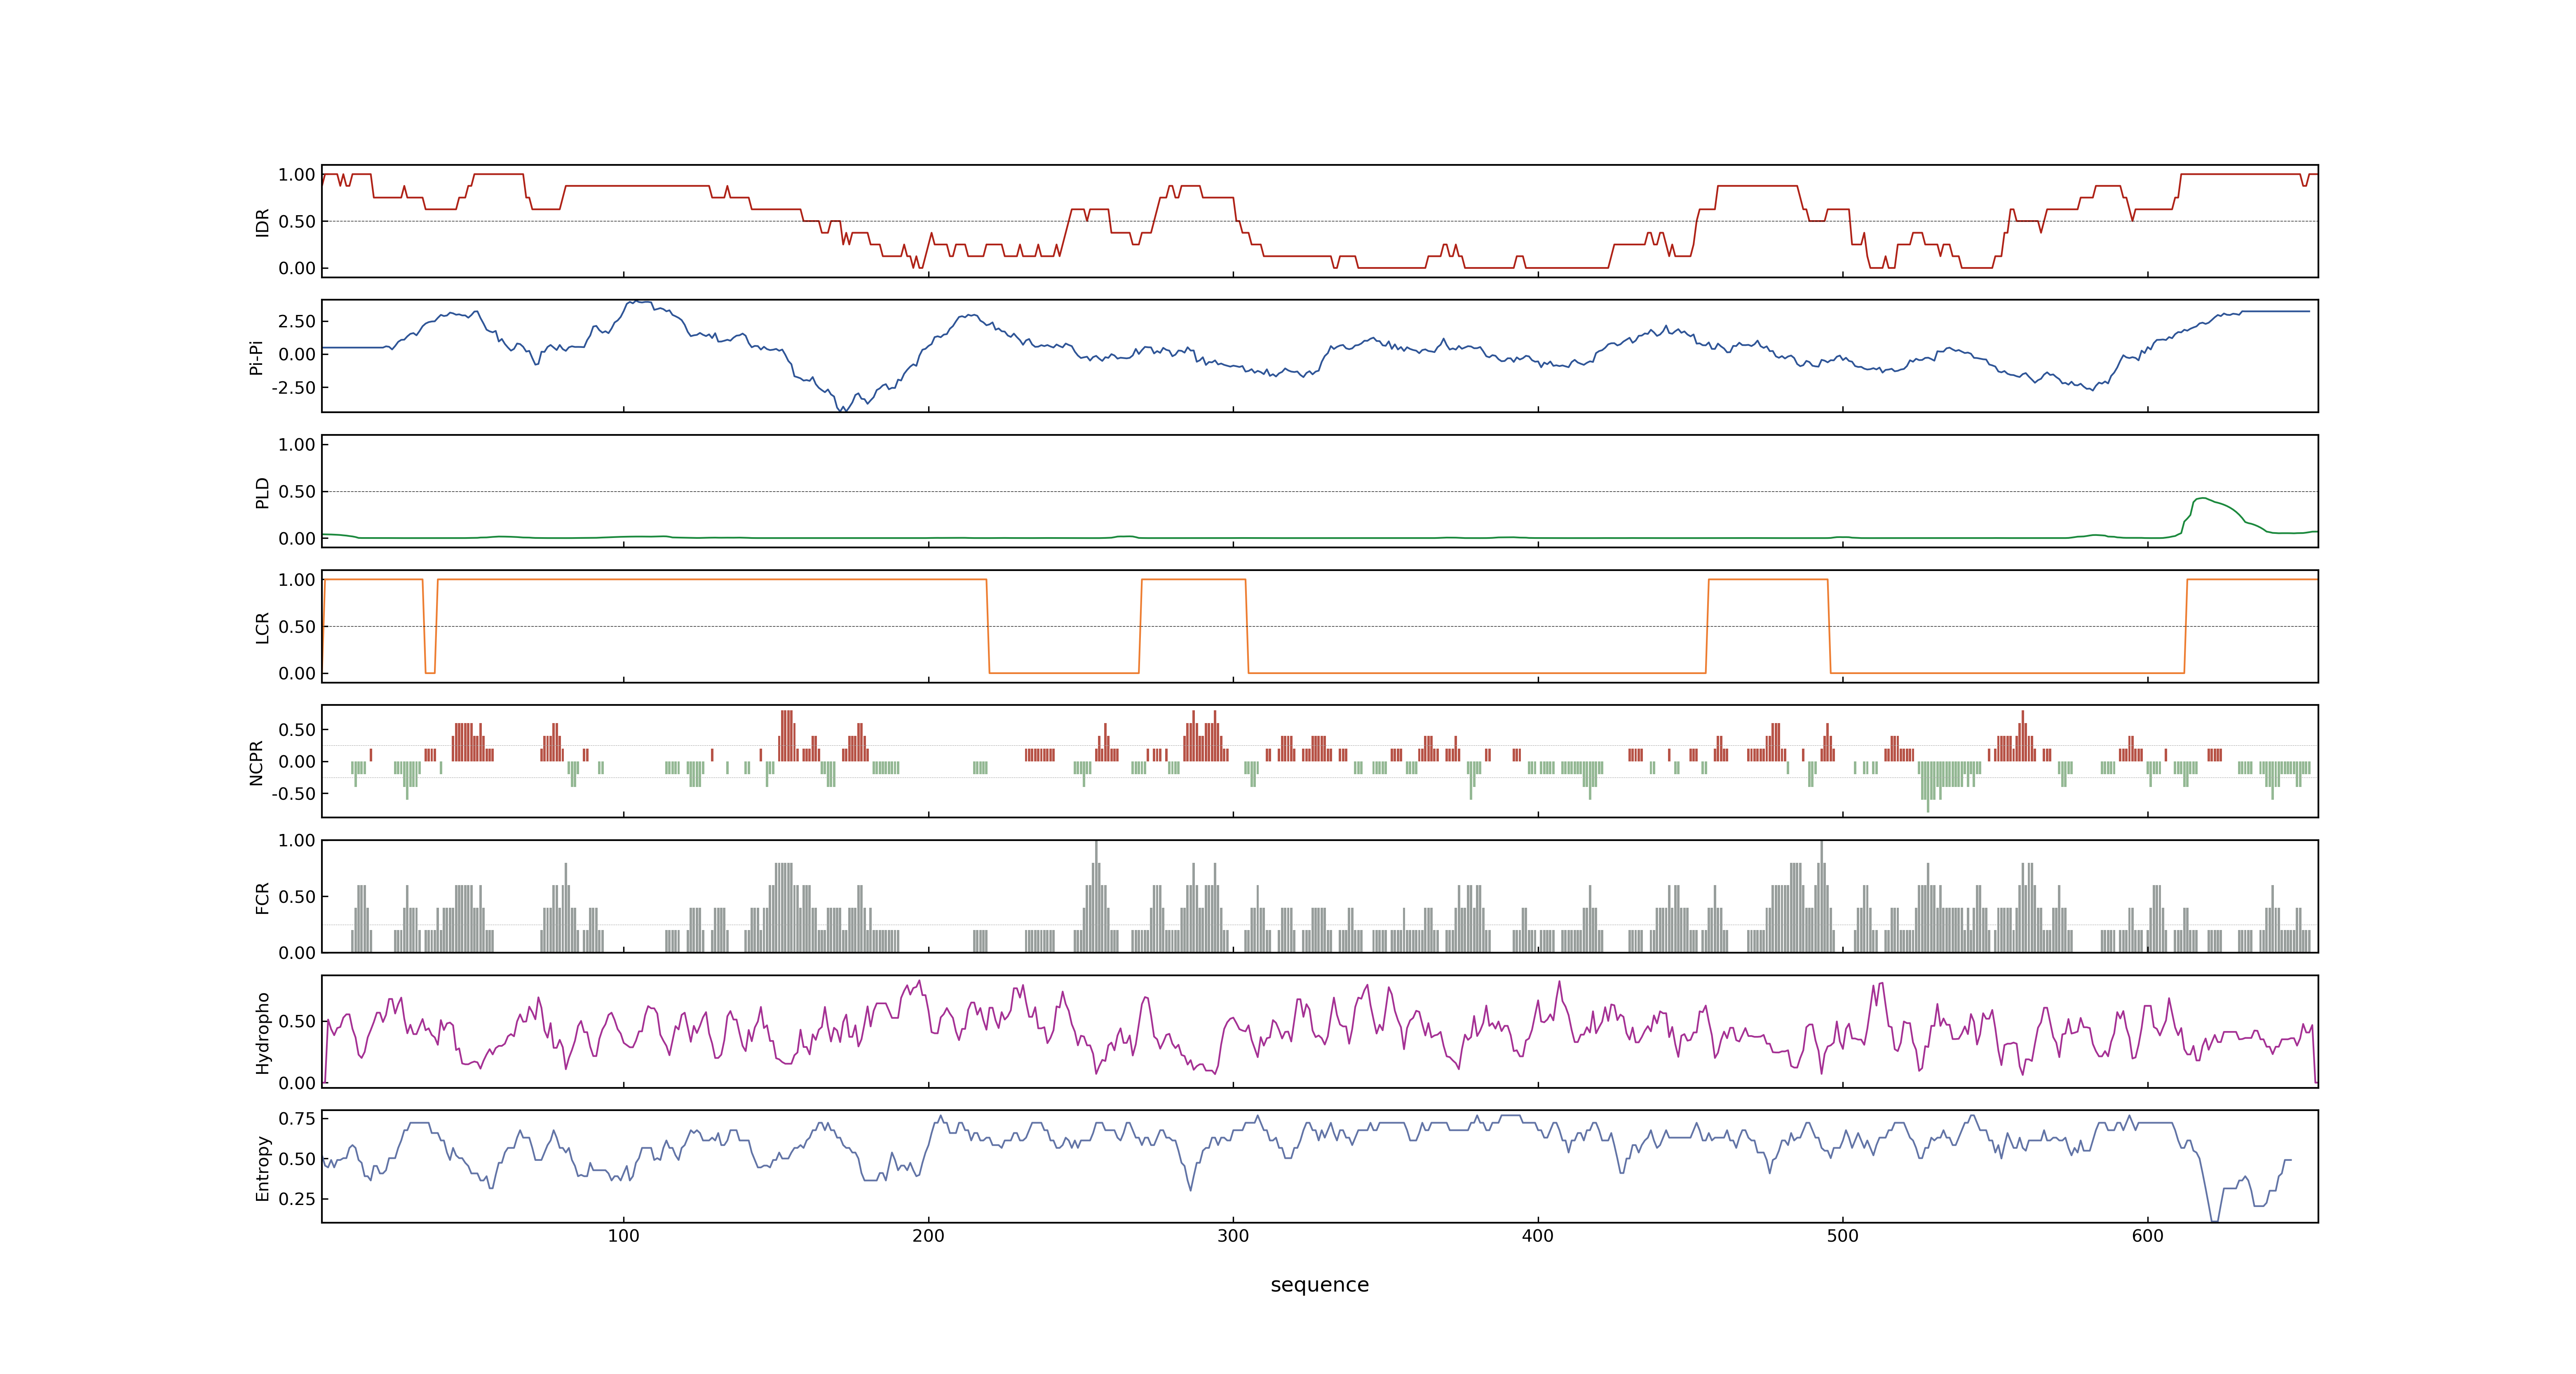
Task: Click the x-axis tick label 400
Action: coord(1538,1236)
